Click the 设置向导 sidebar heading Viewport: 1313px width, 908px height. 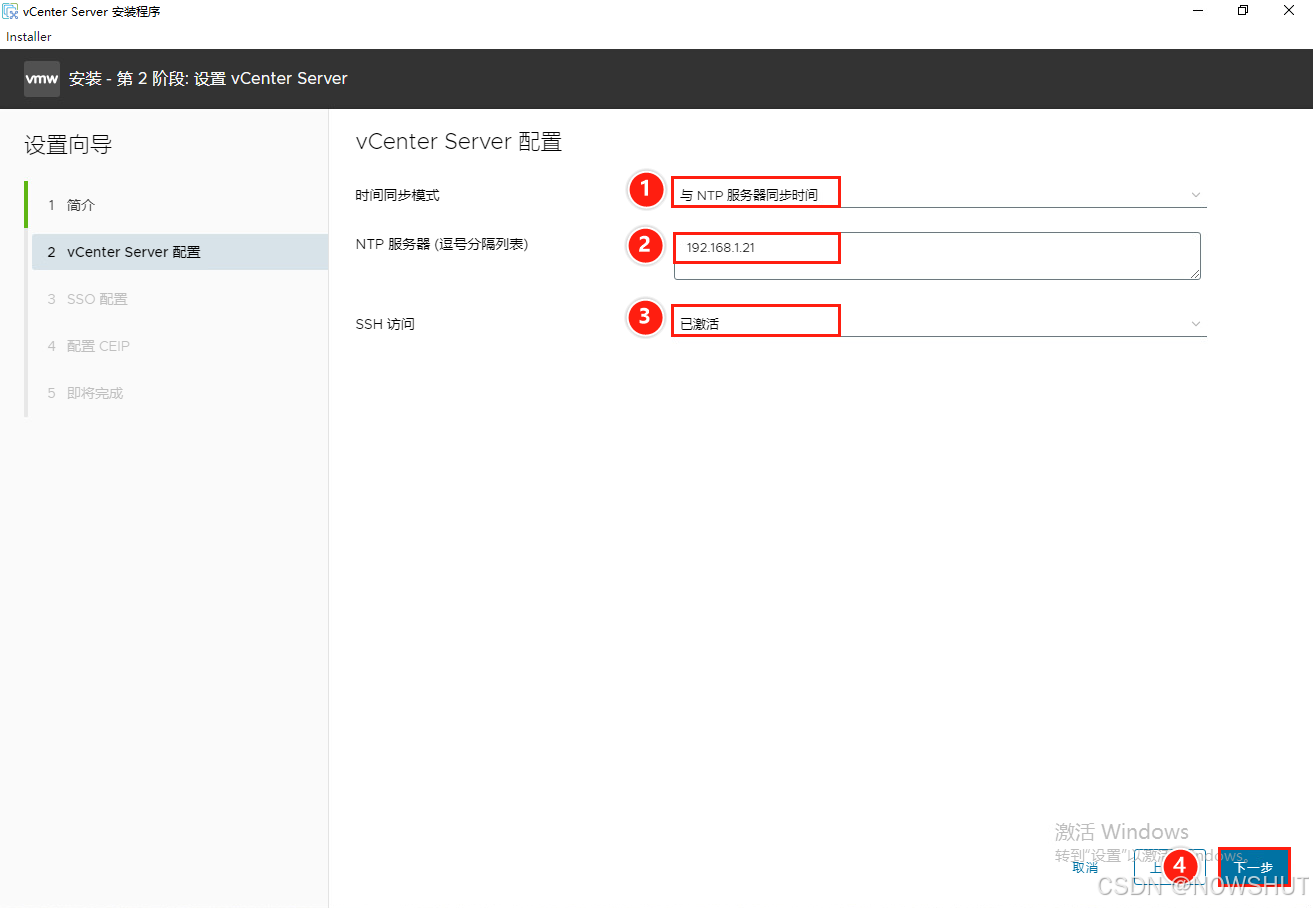point(68,145)
